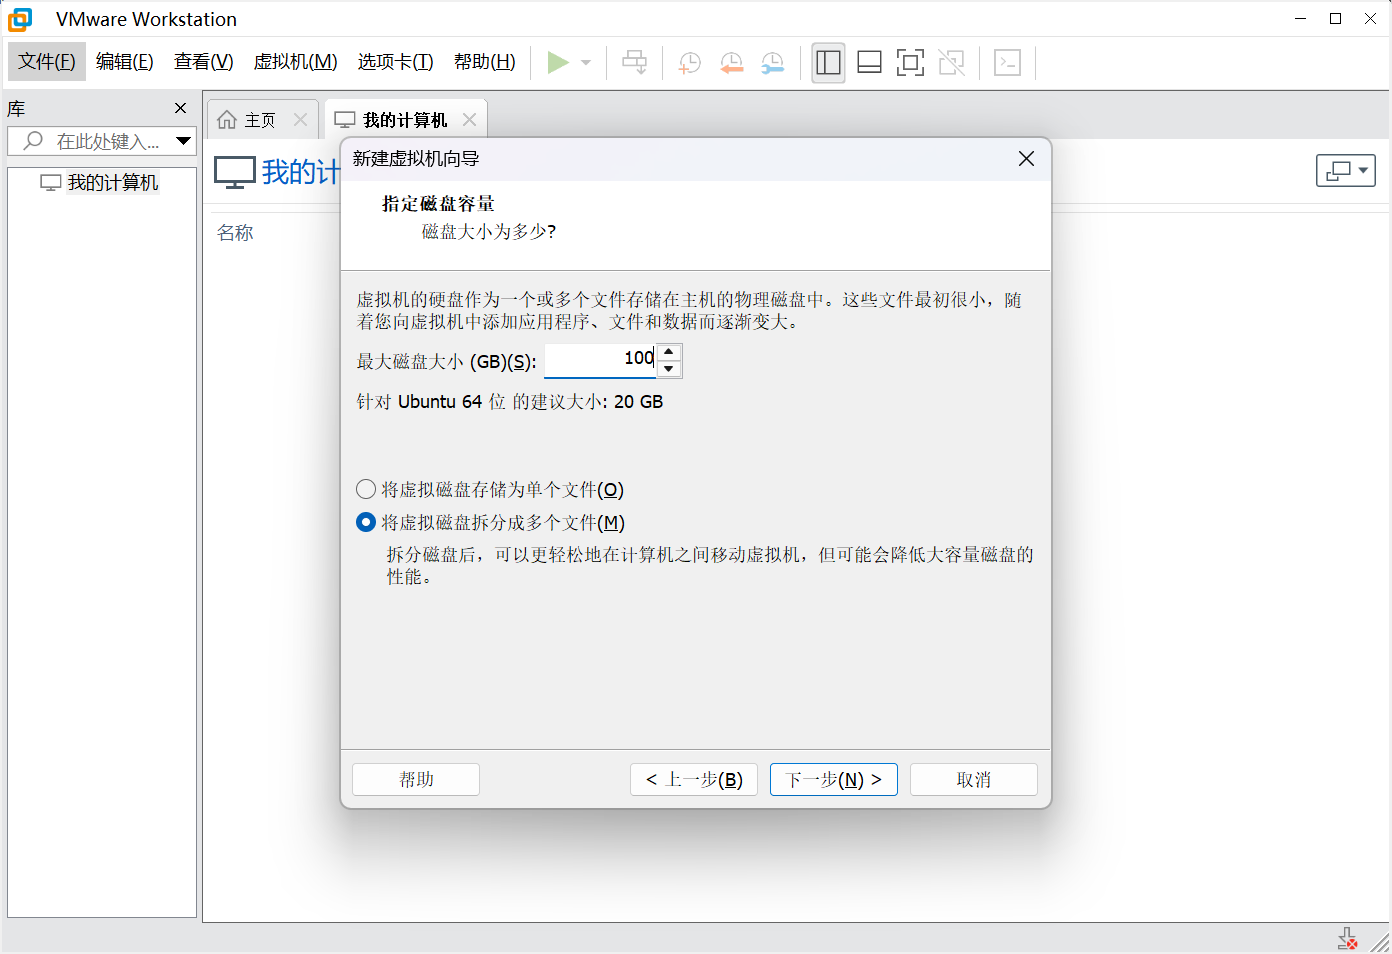Click the large computer icon in page header

point(235,172)
